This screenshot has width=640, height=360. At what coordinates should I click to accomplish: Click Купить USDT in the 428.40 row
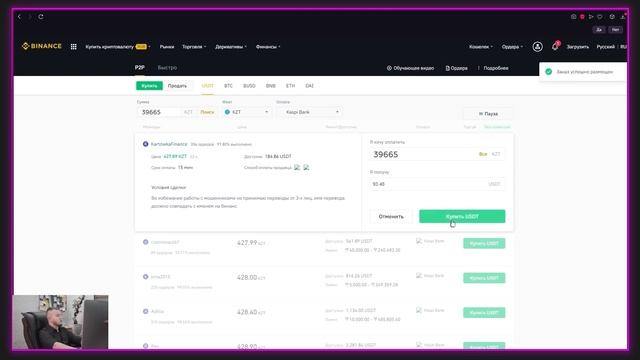(x=484, y=313)
